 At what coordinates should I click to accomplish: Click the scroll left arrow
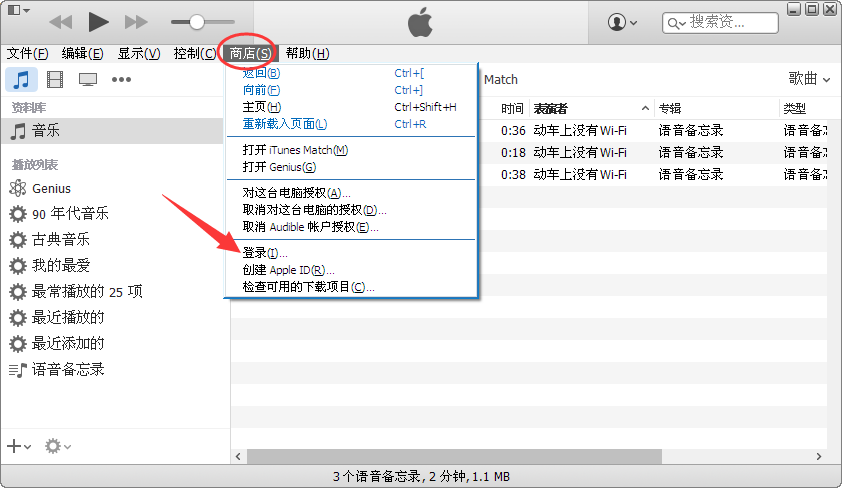(x=238, y=456)
